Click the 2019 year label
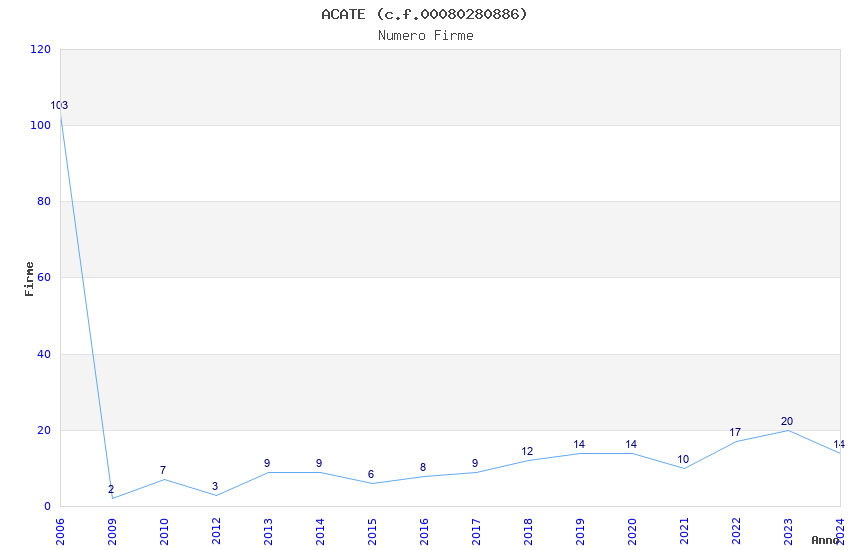Screen dimensions: 850x550 coord(581,531)
